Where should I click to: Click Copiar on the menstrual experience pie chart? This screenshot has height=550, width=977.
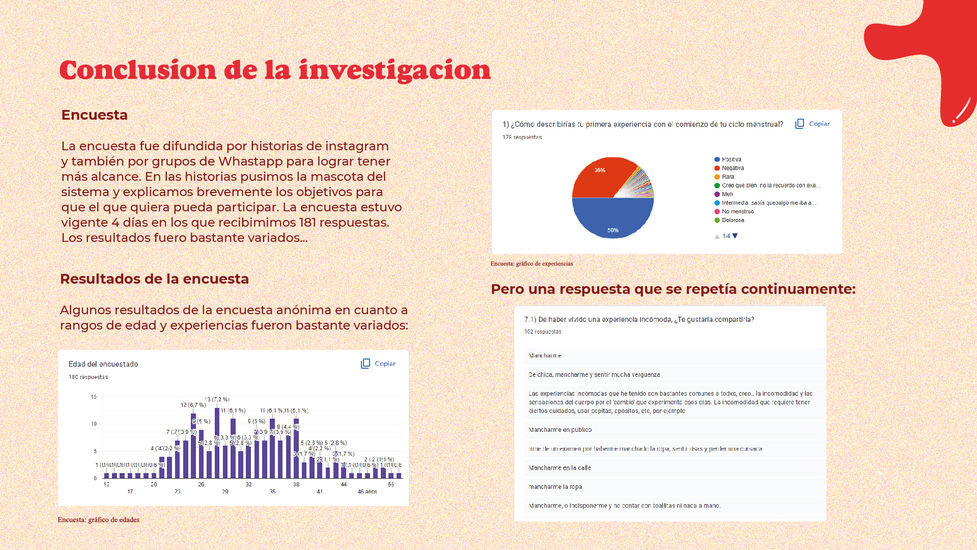click(812, 124)
